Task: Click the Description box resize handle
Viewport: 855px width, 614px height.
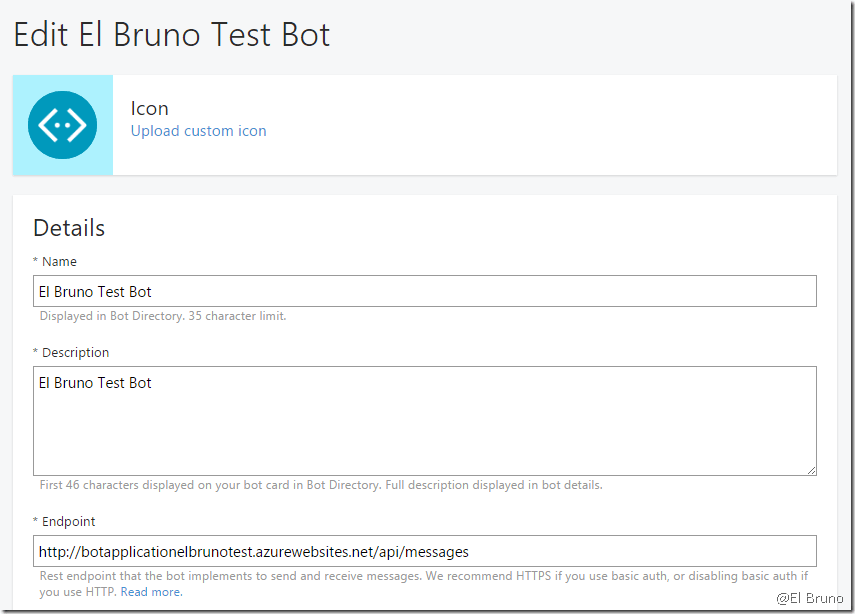Action: 811,470
